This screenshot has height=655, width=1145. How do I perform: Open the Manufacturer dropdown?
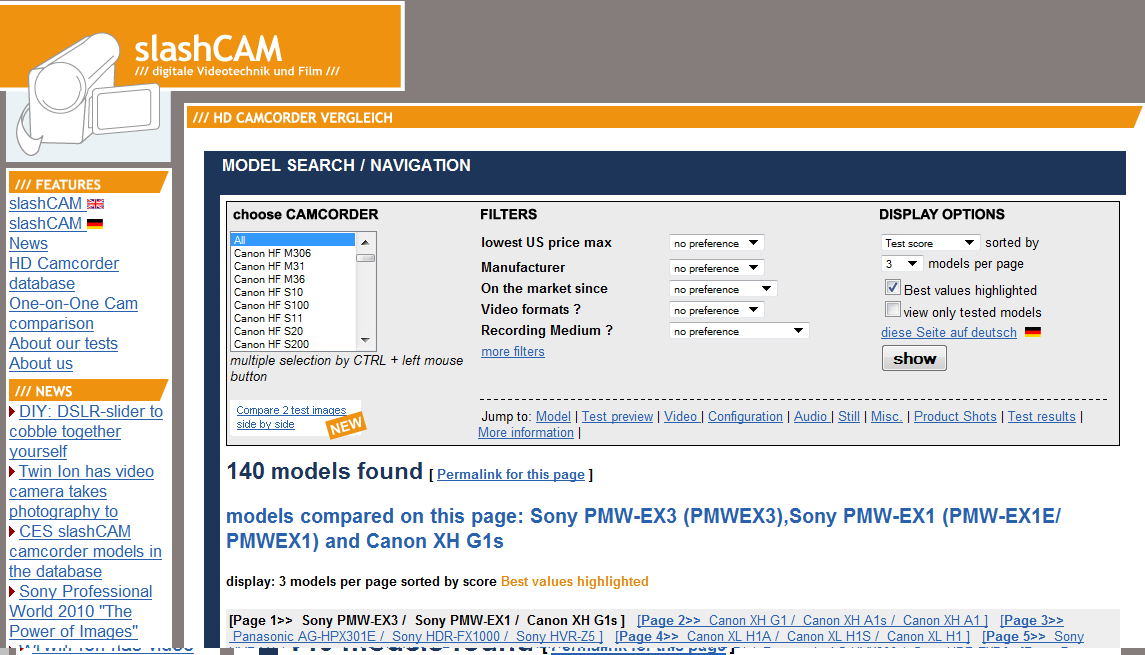[716, 268]
